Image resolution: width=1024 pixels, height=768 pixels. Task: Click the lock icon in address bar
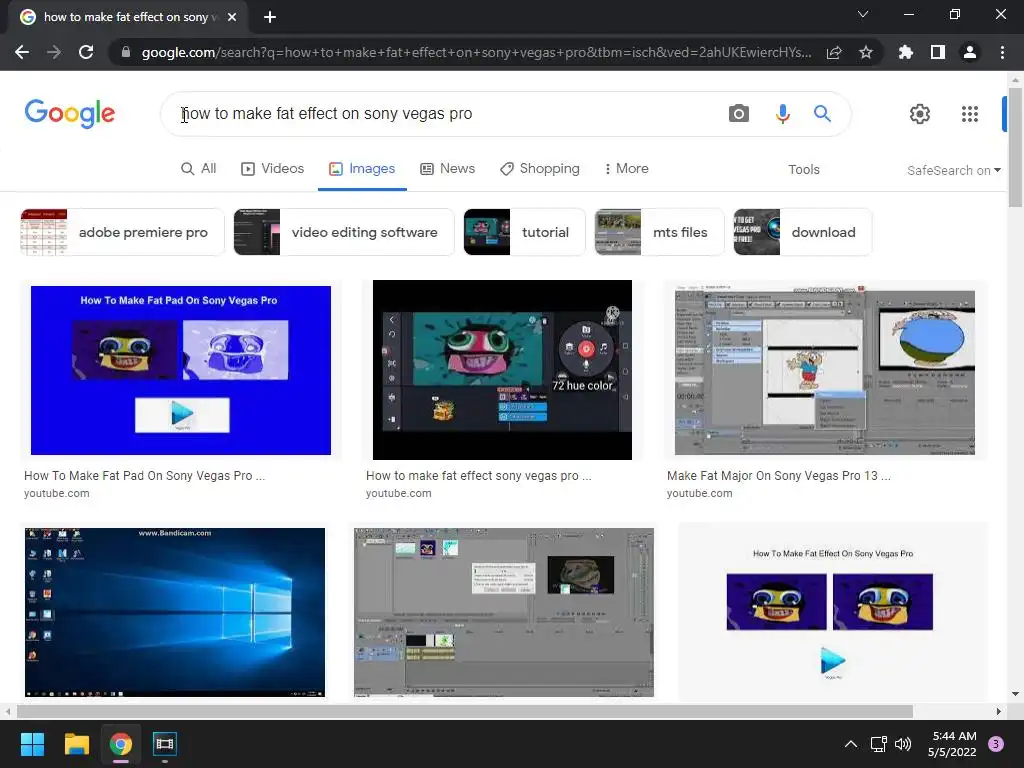pyautogui.click(x=126, y=52)
